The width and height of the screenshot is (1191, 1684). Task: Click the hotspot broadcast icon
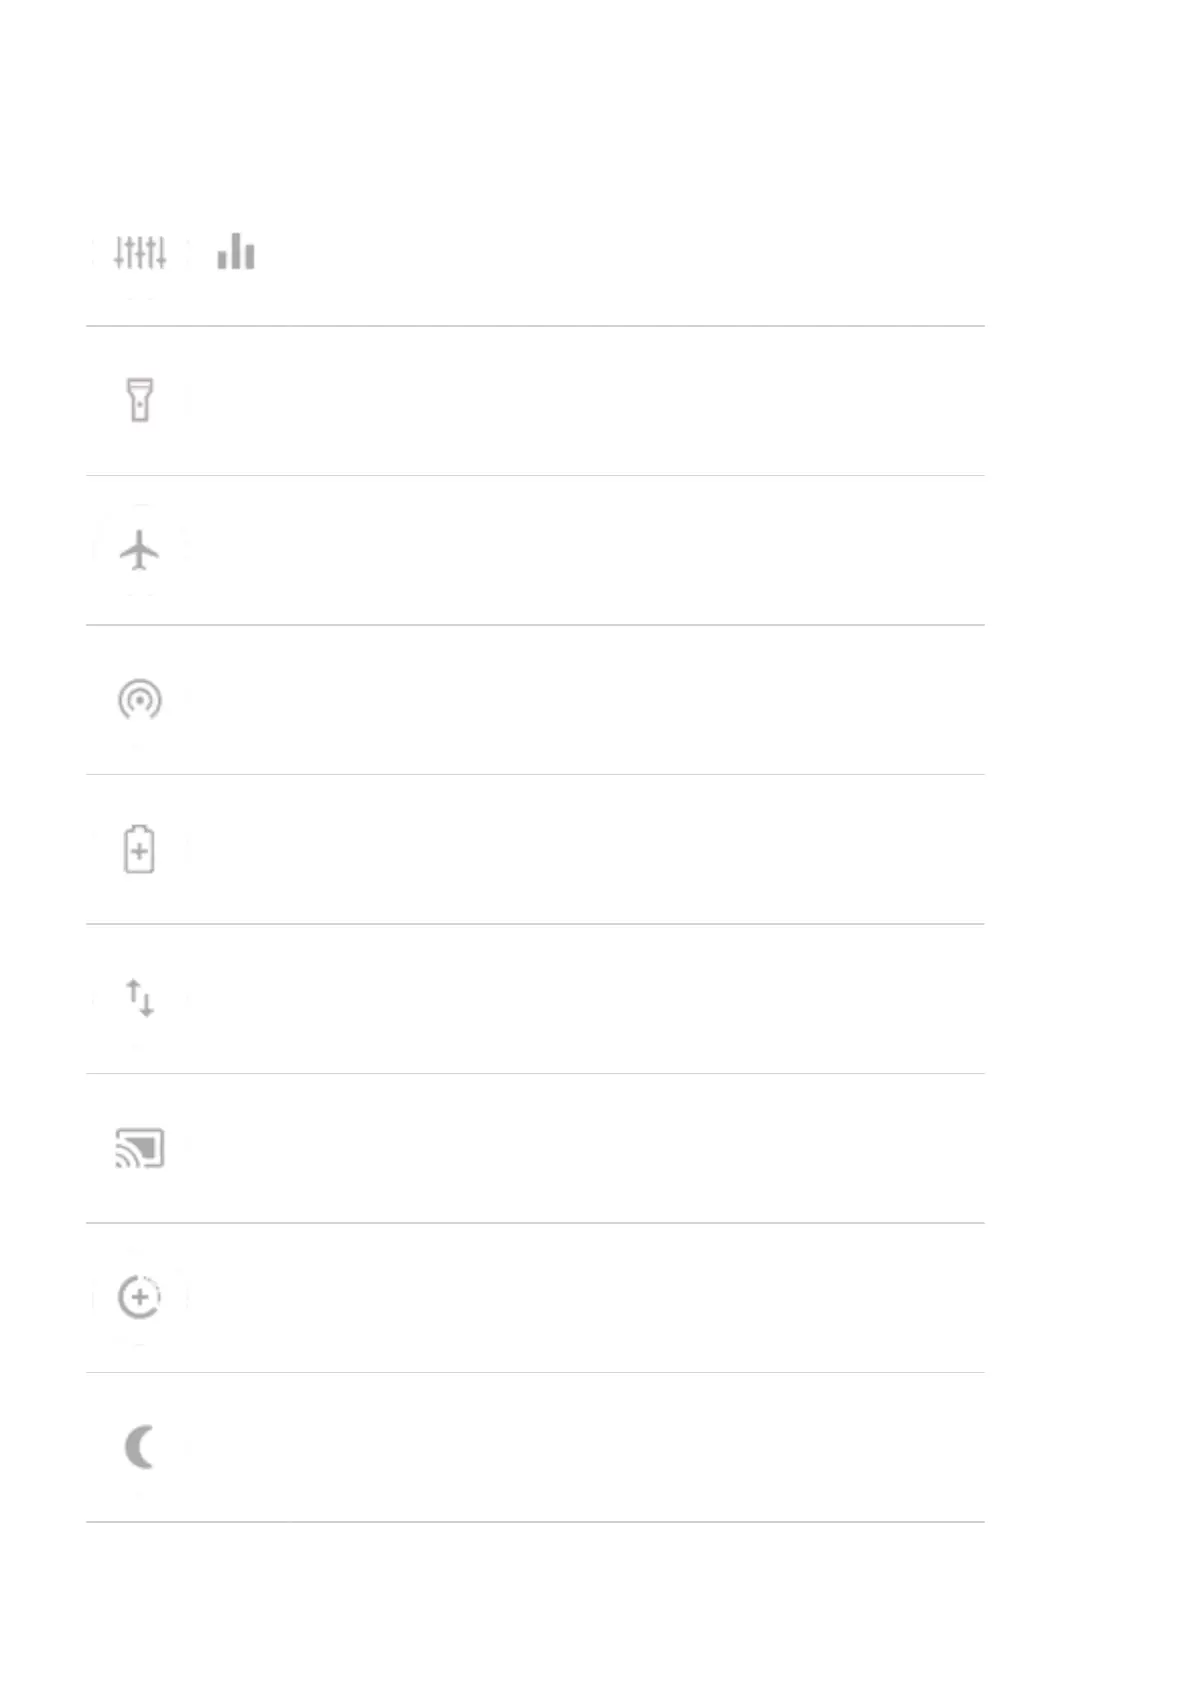[140, 699]
